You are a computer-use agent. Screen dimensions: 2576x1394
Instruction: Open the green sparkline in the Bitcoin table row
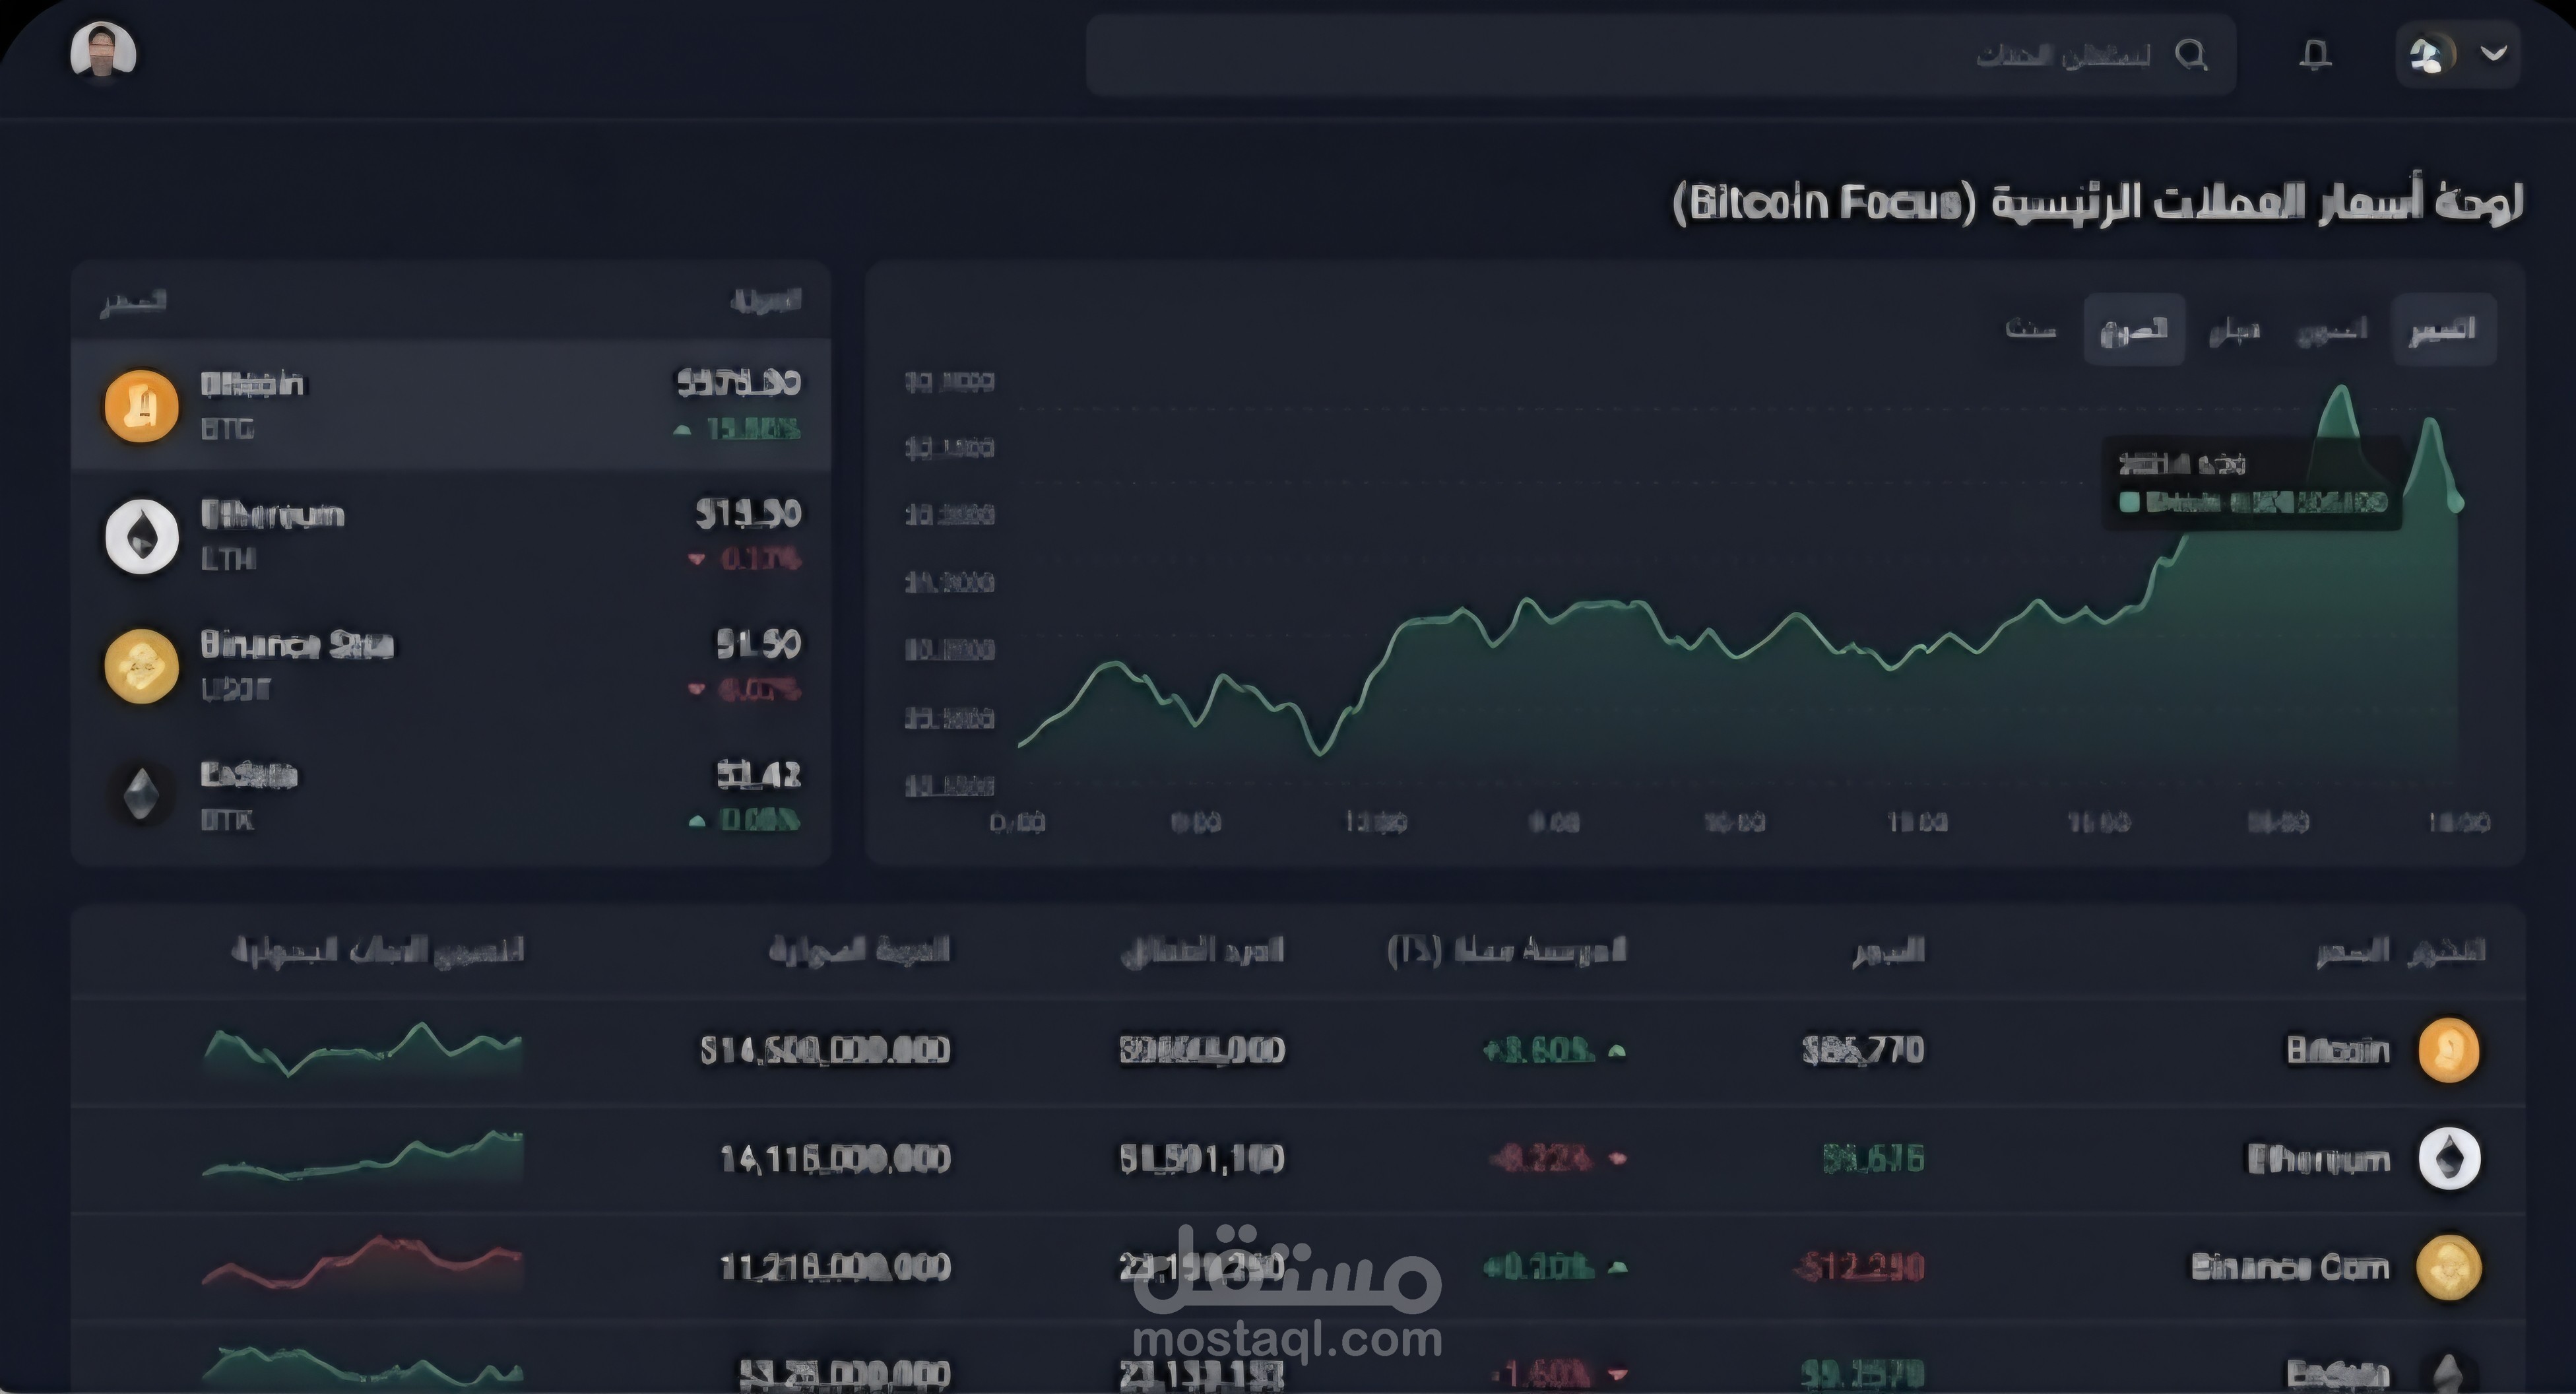(x=362, y=1050)
